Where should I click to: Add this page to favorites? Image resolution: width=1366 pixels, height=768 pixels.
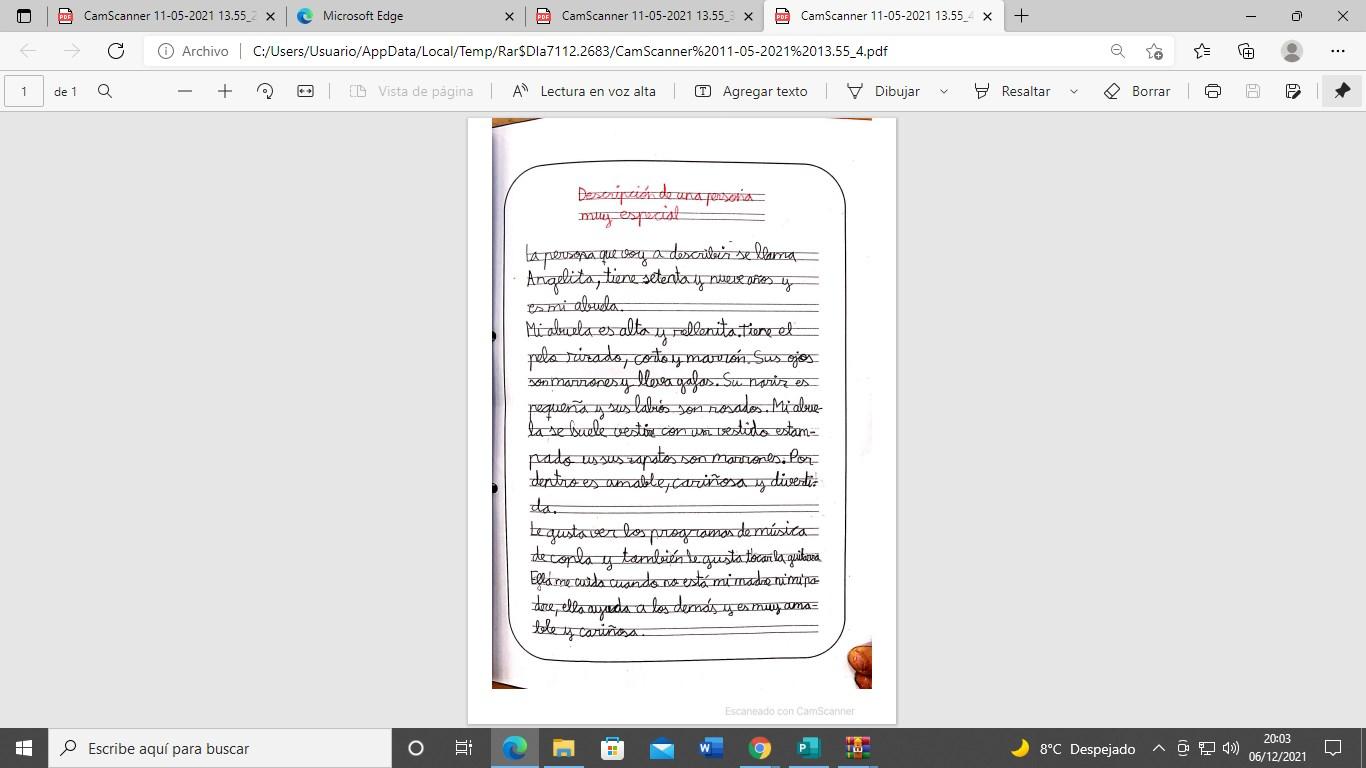pyautogui.click(x=1155, y=51)
